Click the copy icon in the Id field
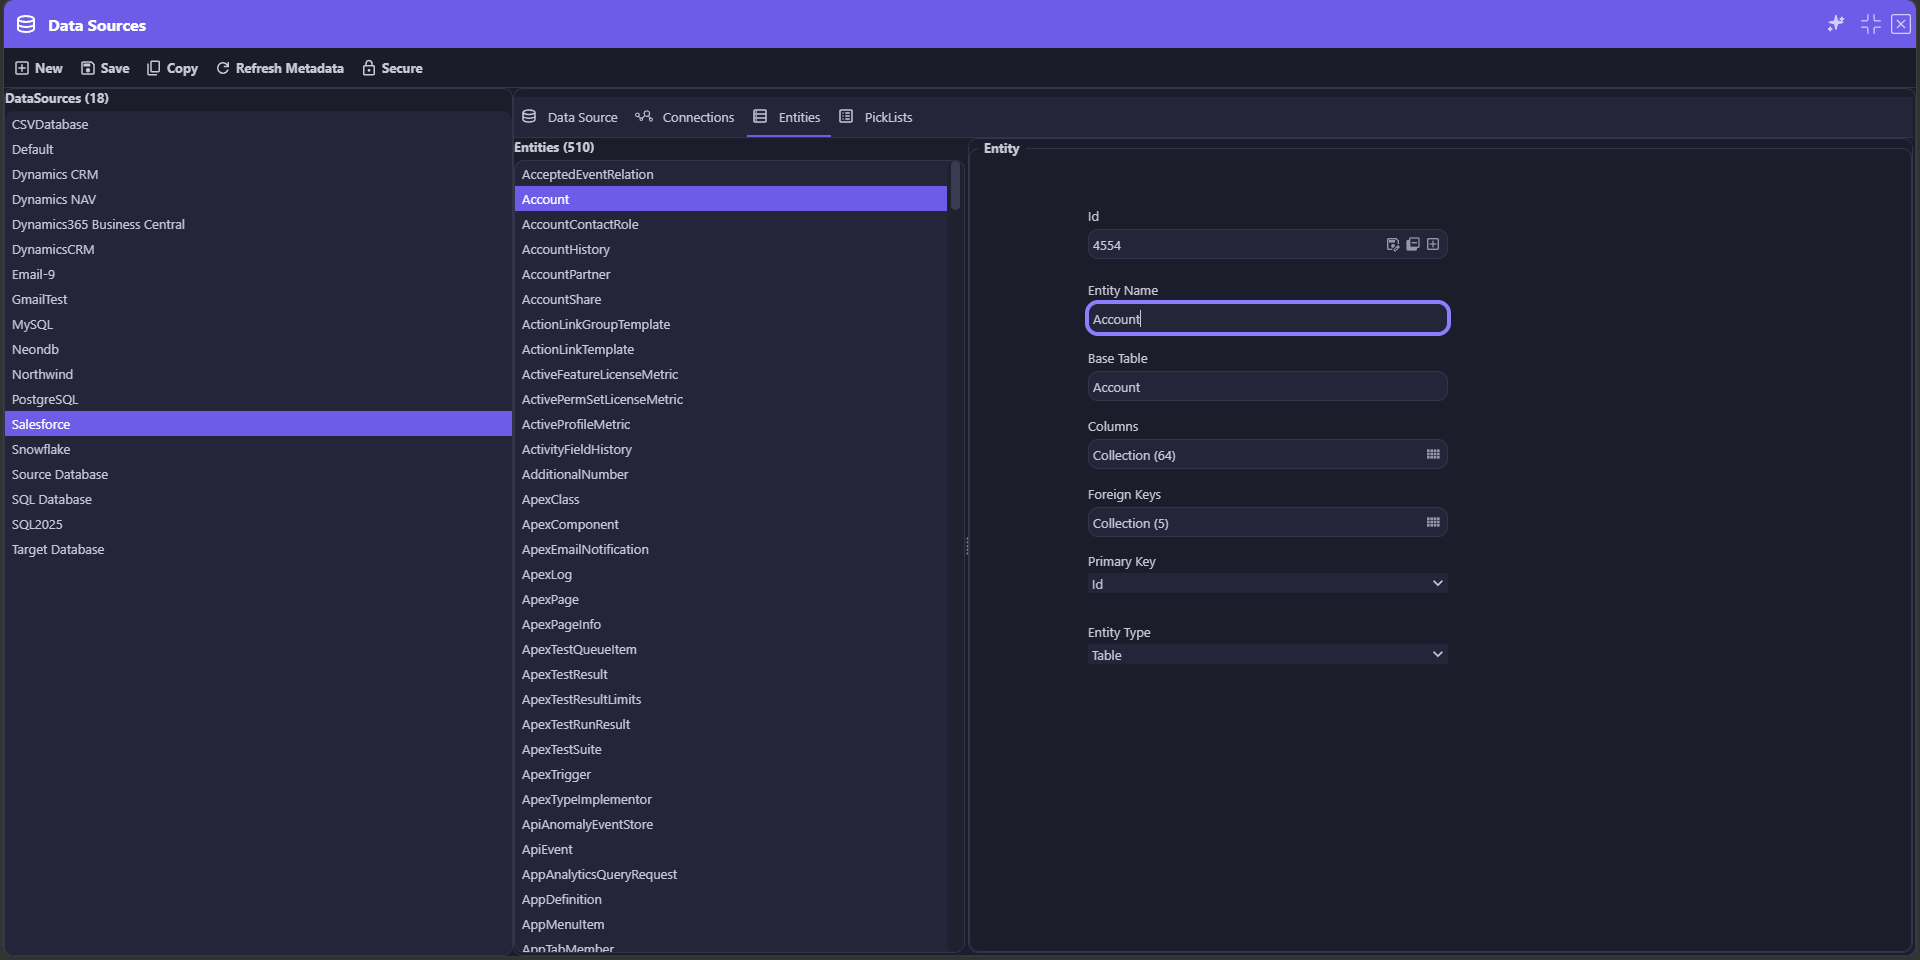1920x960 pixels. click(x=1413, y=244)
